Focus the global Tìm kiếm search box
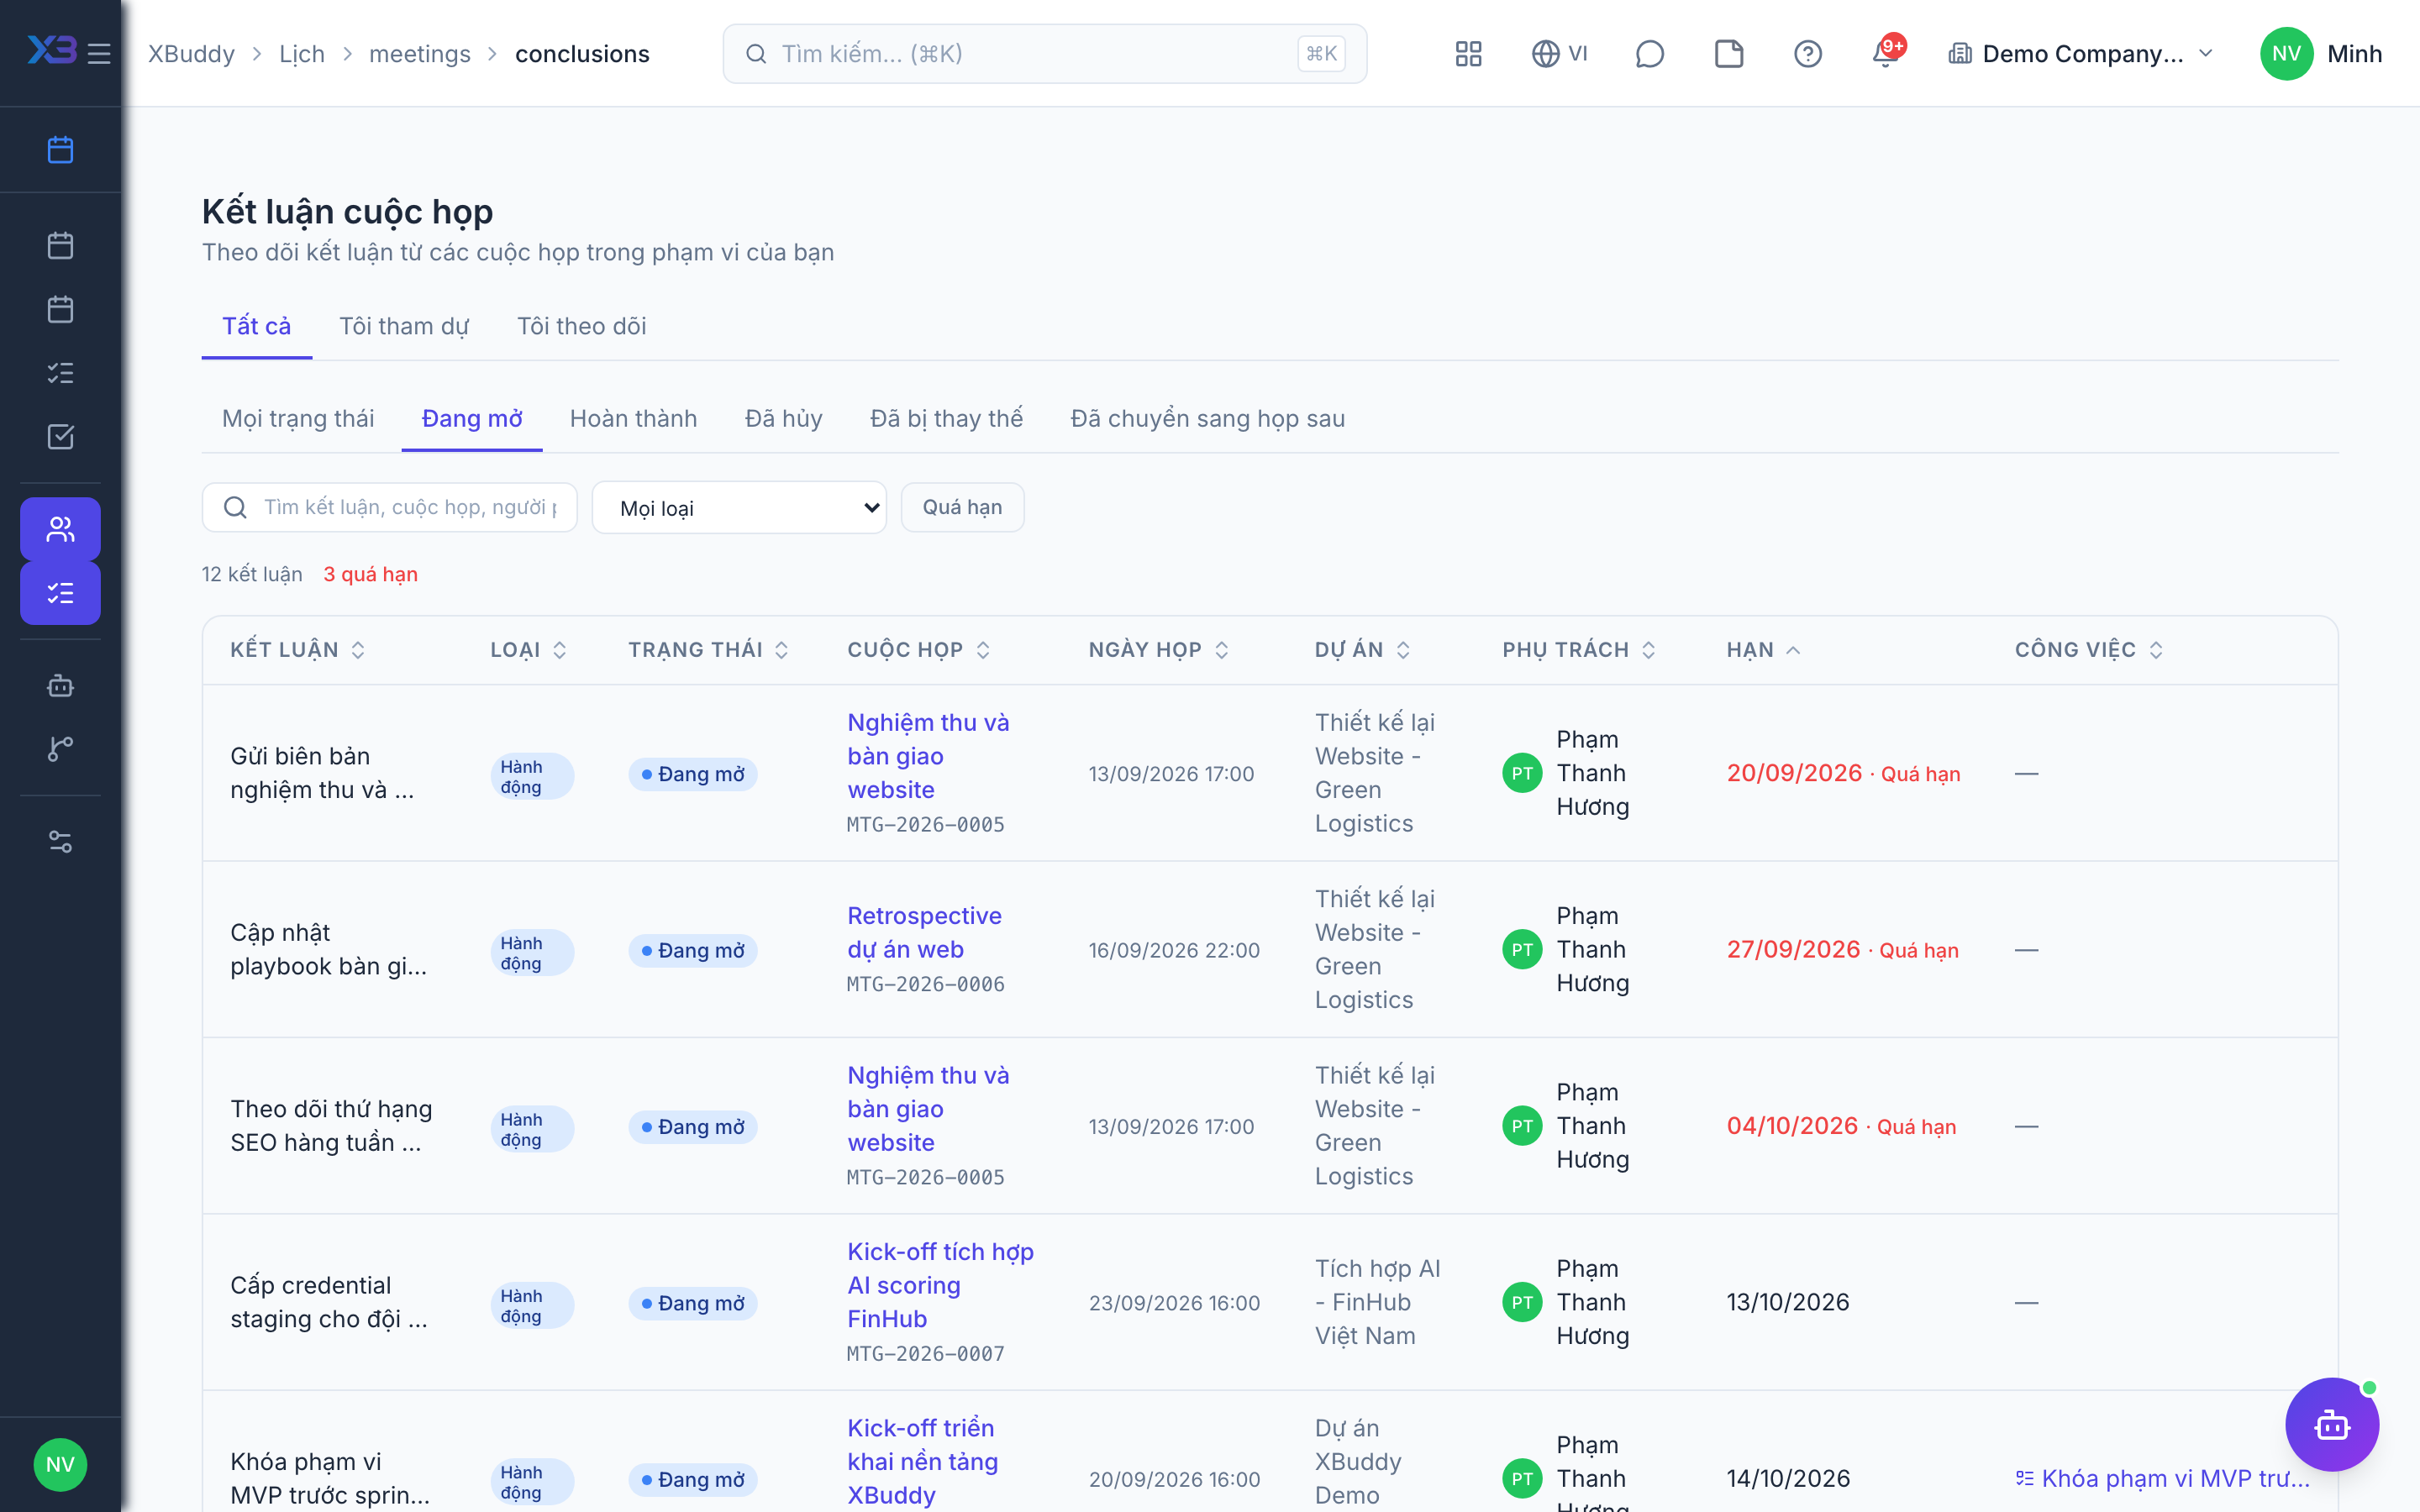 [1044, 53]
